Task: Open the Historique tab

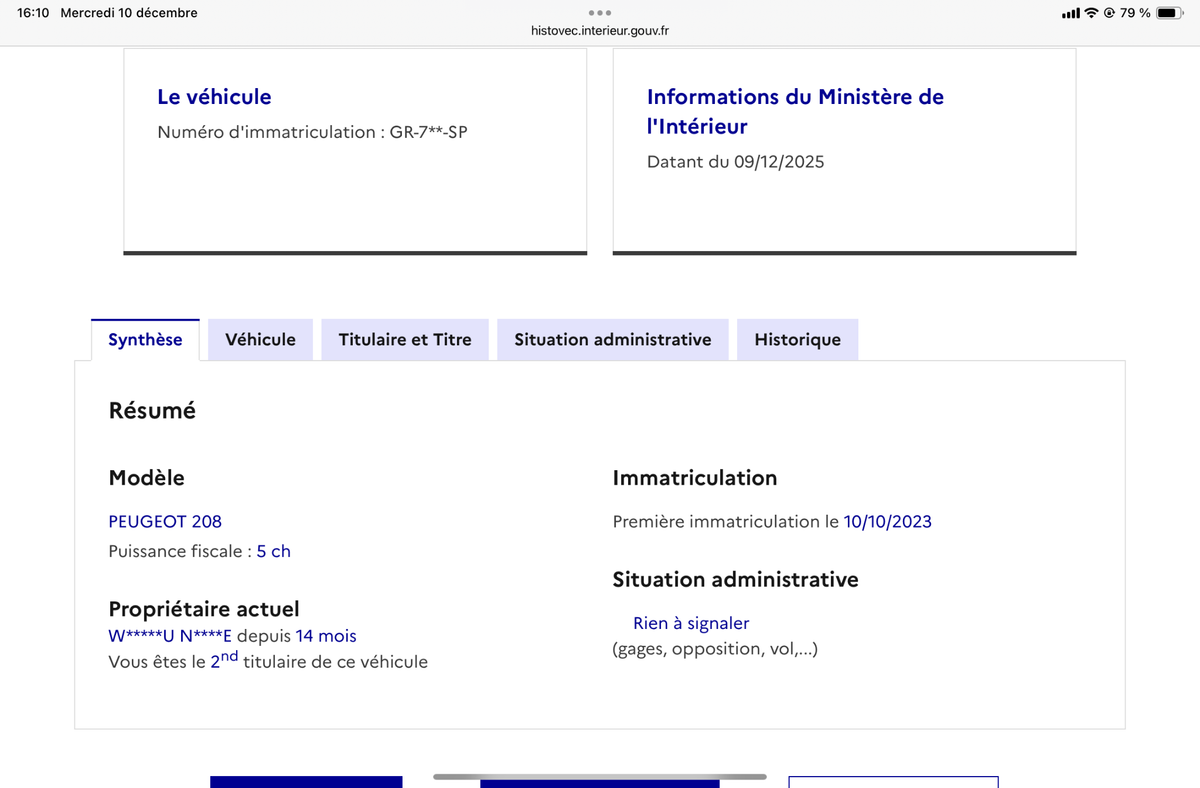Action: (x=797, y=340)
